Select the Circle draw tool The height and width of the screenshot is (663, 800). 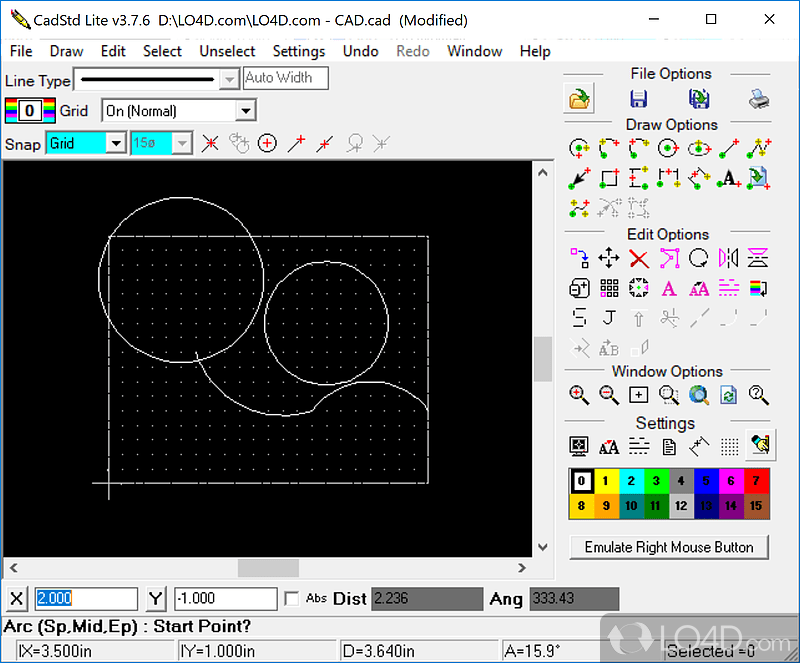[667, 148]
